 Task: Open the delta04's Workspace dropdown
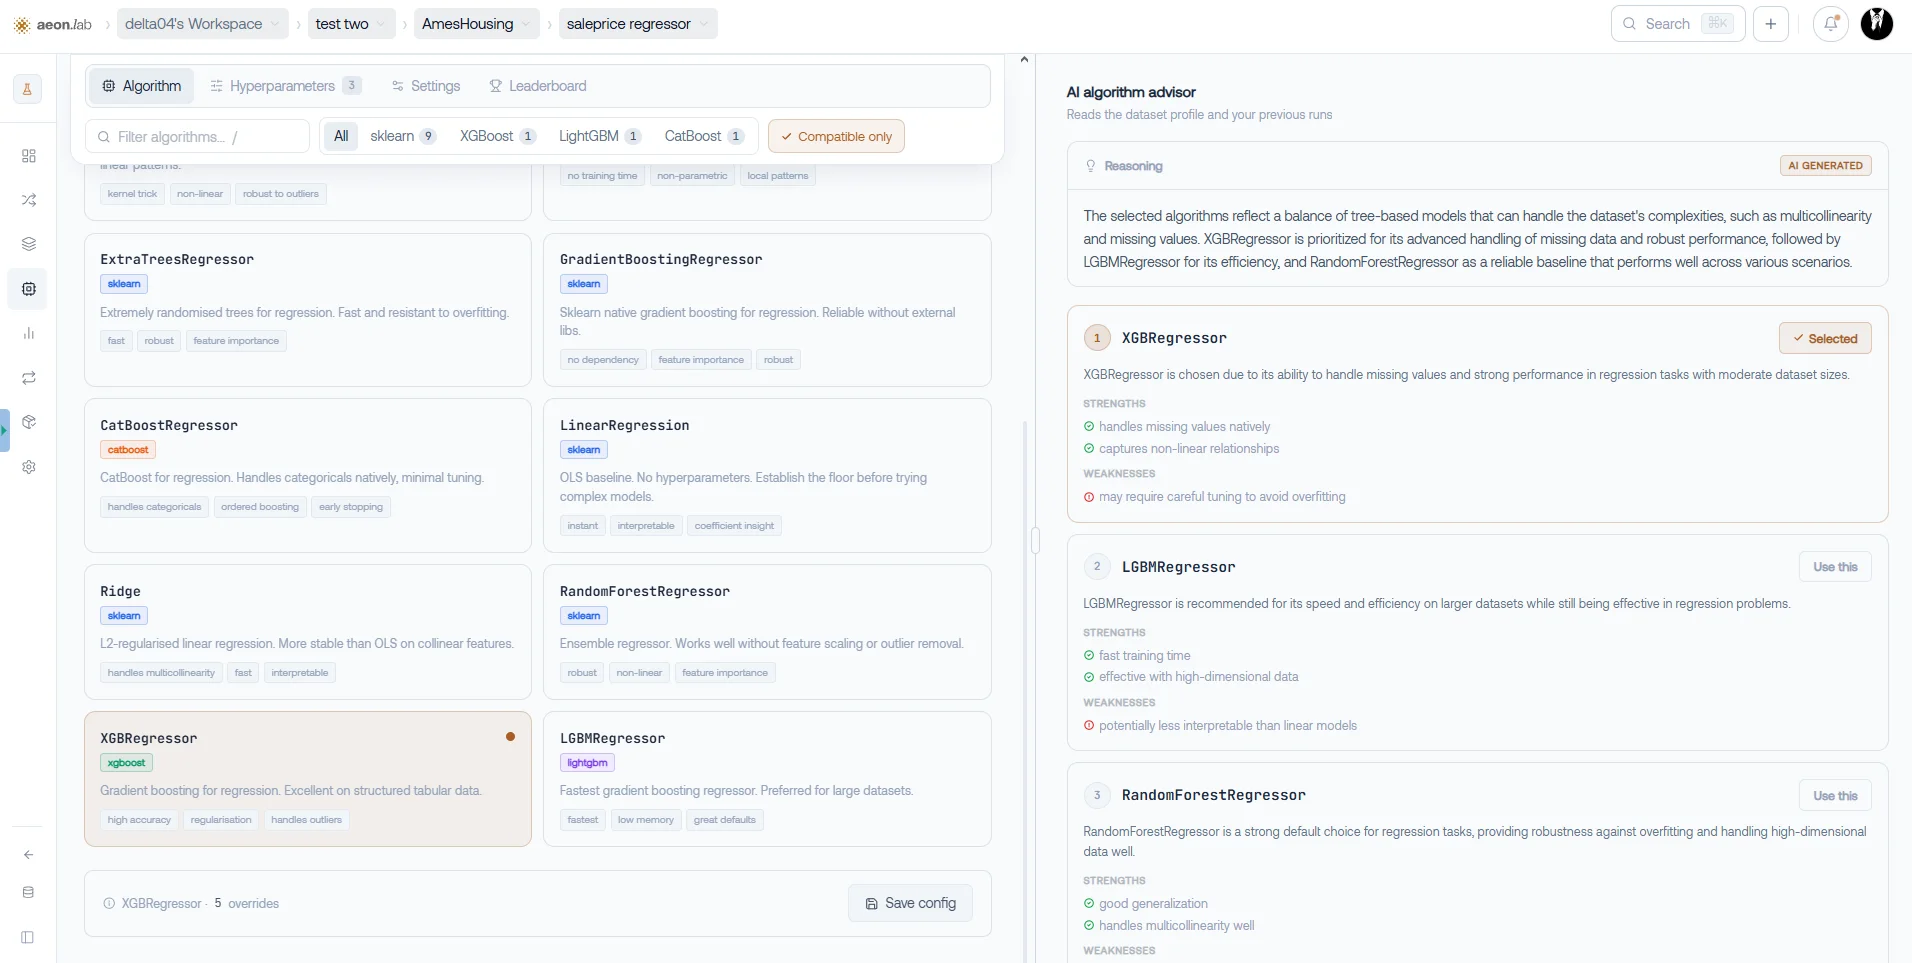[203, 24]
